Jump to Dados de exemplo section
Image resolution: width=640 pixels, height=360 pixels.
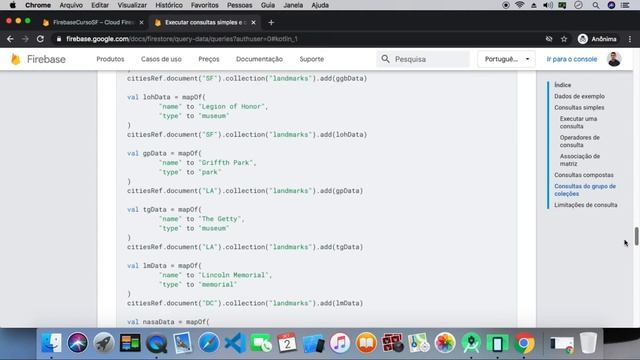[579, 96]
